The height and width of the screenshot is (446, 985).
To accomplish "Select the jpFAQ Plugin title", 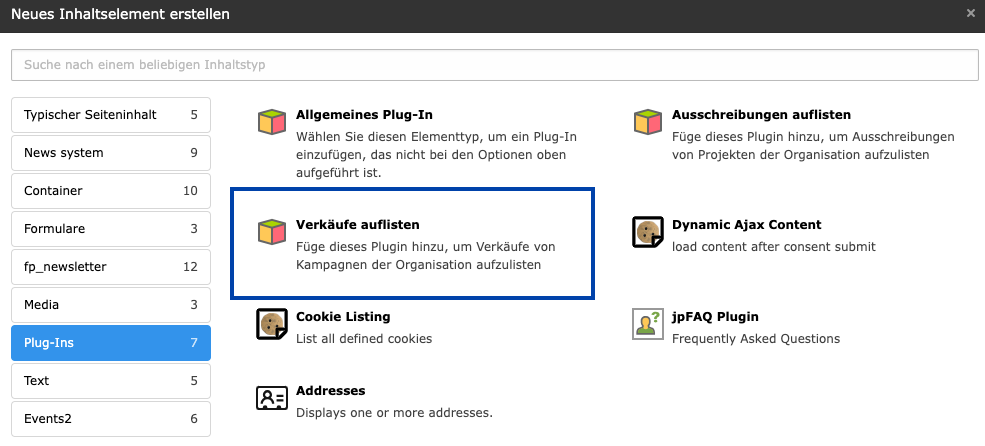I will coord(715,317).
